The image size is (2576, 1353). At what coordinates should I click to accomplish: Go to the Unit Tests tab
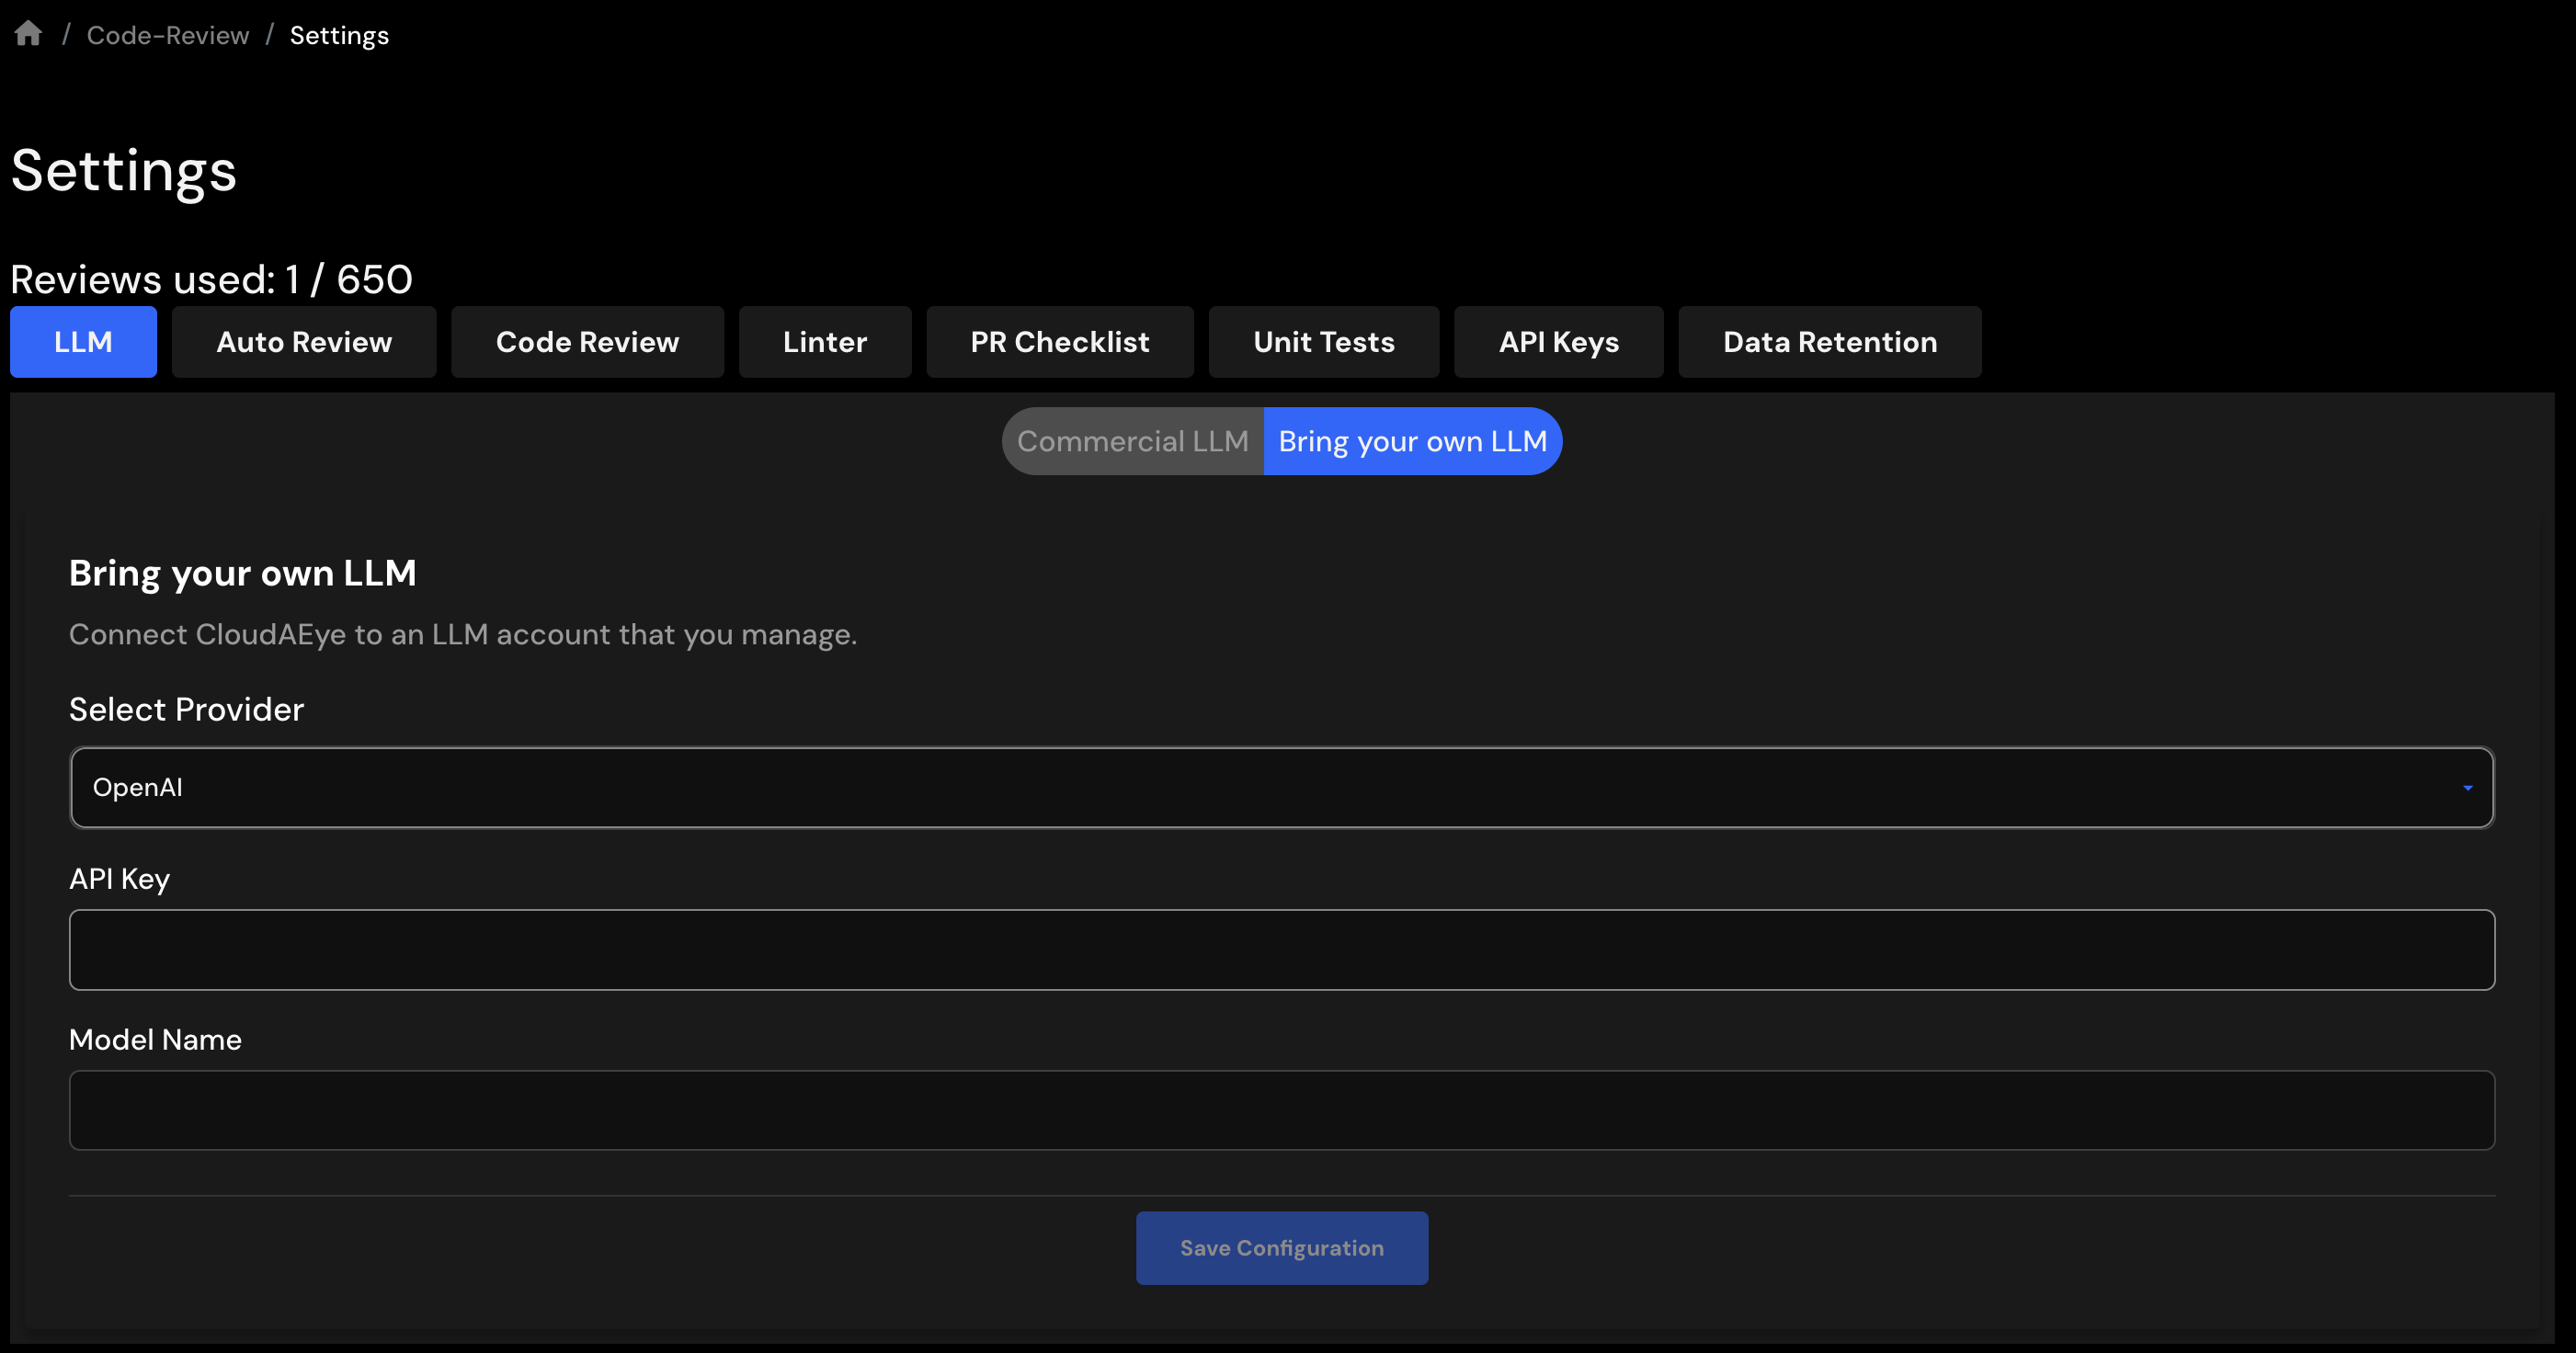click(x=1324, y=342)
